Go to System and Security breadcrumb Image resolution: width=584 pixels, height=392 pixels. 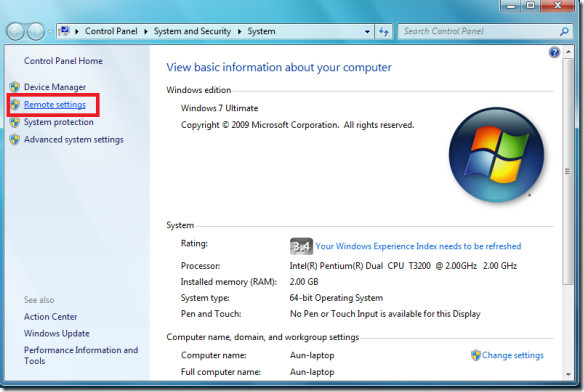192,31
